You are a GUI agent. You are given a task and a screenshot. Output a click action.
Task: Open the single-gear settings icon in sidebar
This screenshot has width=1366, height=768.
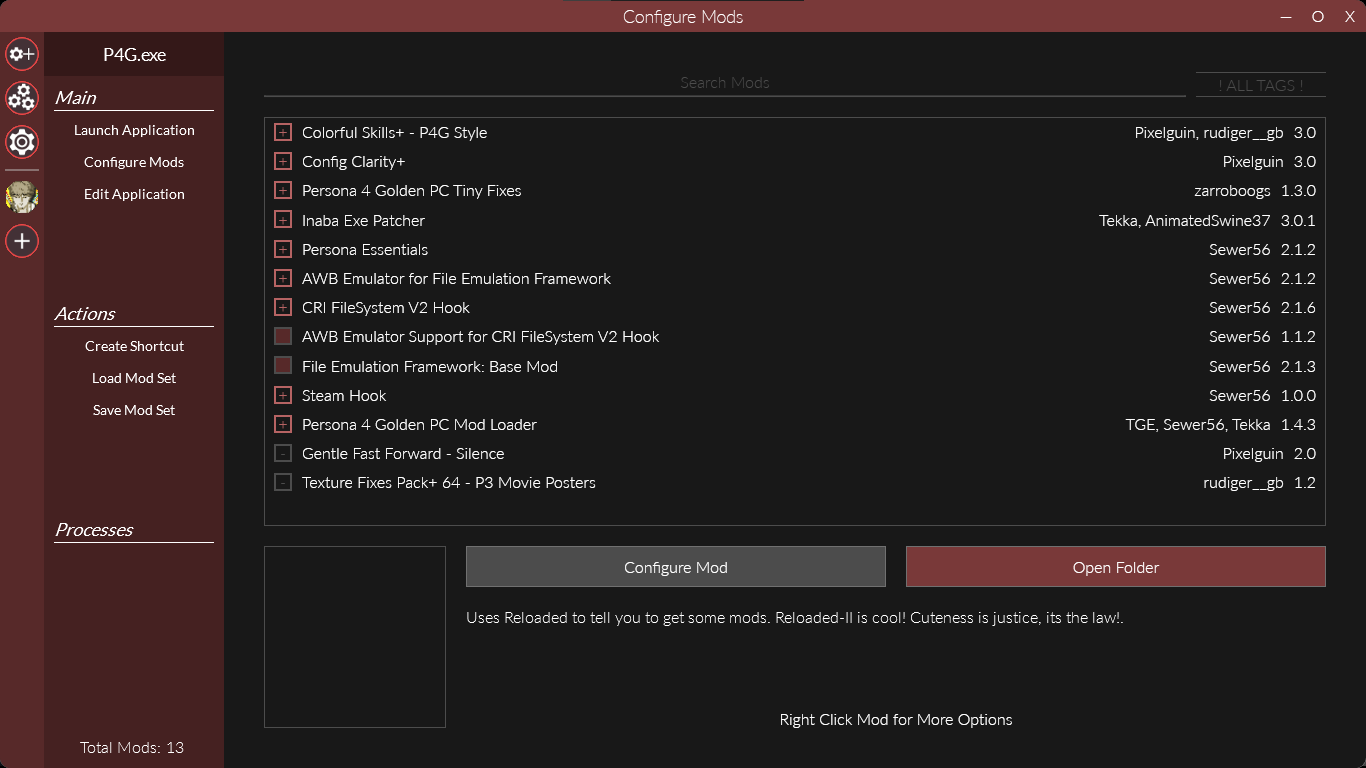[22, 142]
